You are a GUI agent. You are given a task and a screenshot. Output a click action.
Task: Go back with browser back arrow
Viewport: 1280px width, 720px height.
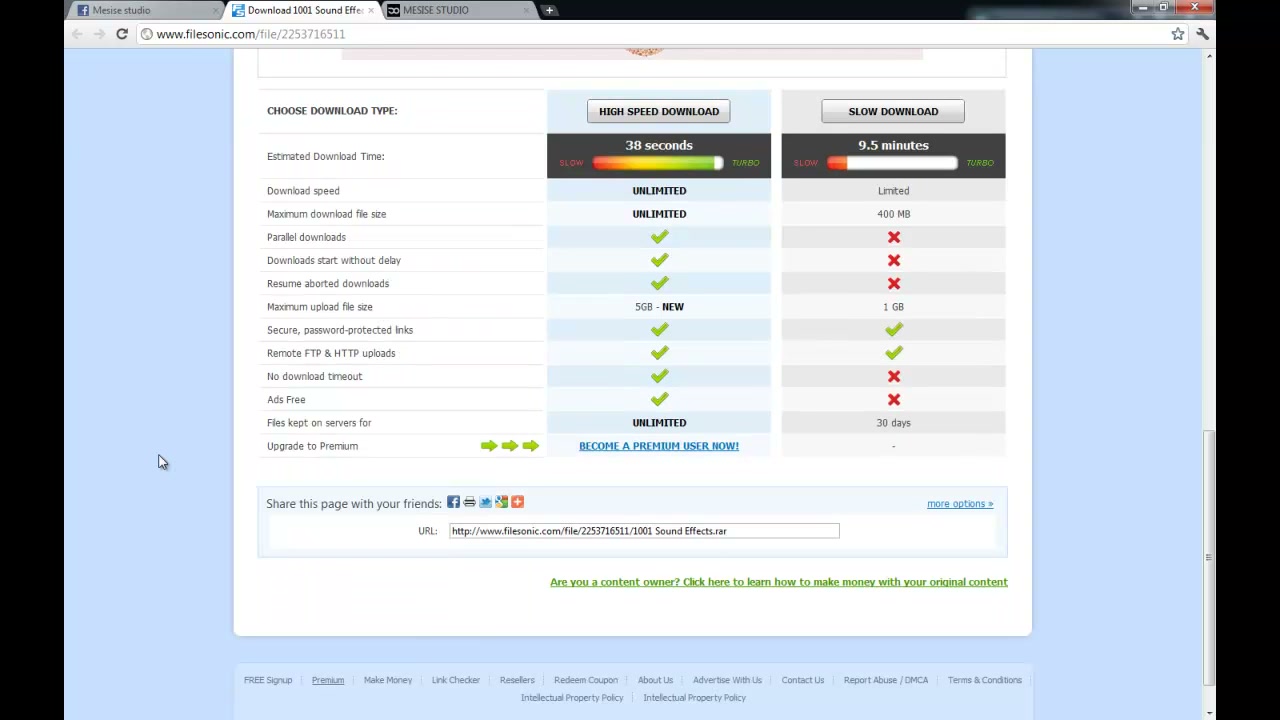pos(77,34)
